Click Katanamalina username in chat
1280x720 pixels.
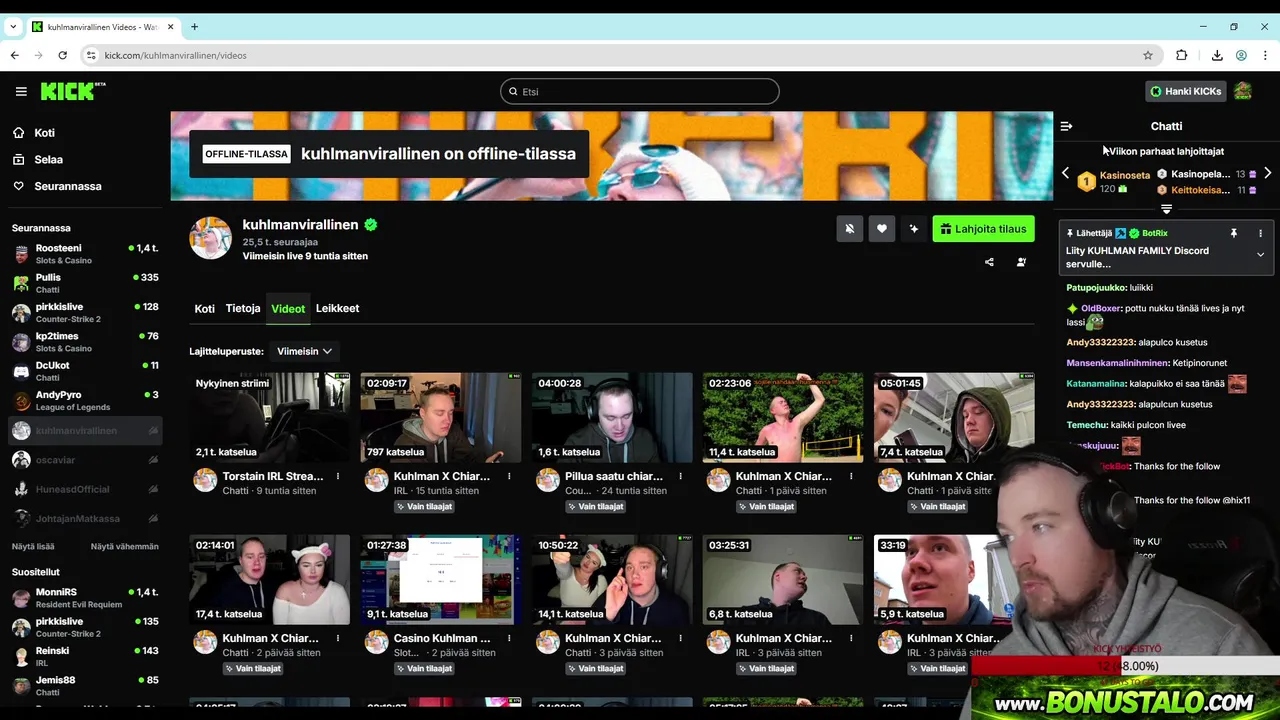[1096, 383]
